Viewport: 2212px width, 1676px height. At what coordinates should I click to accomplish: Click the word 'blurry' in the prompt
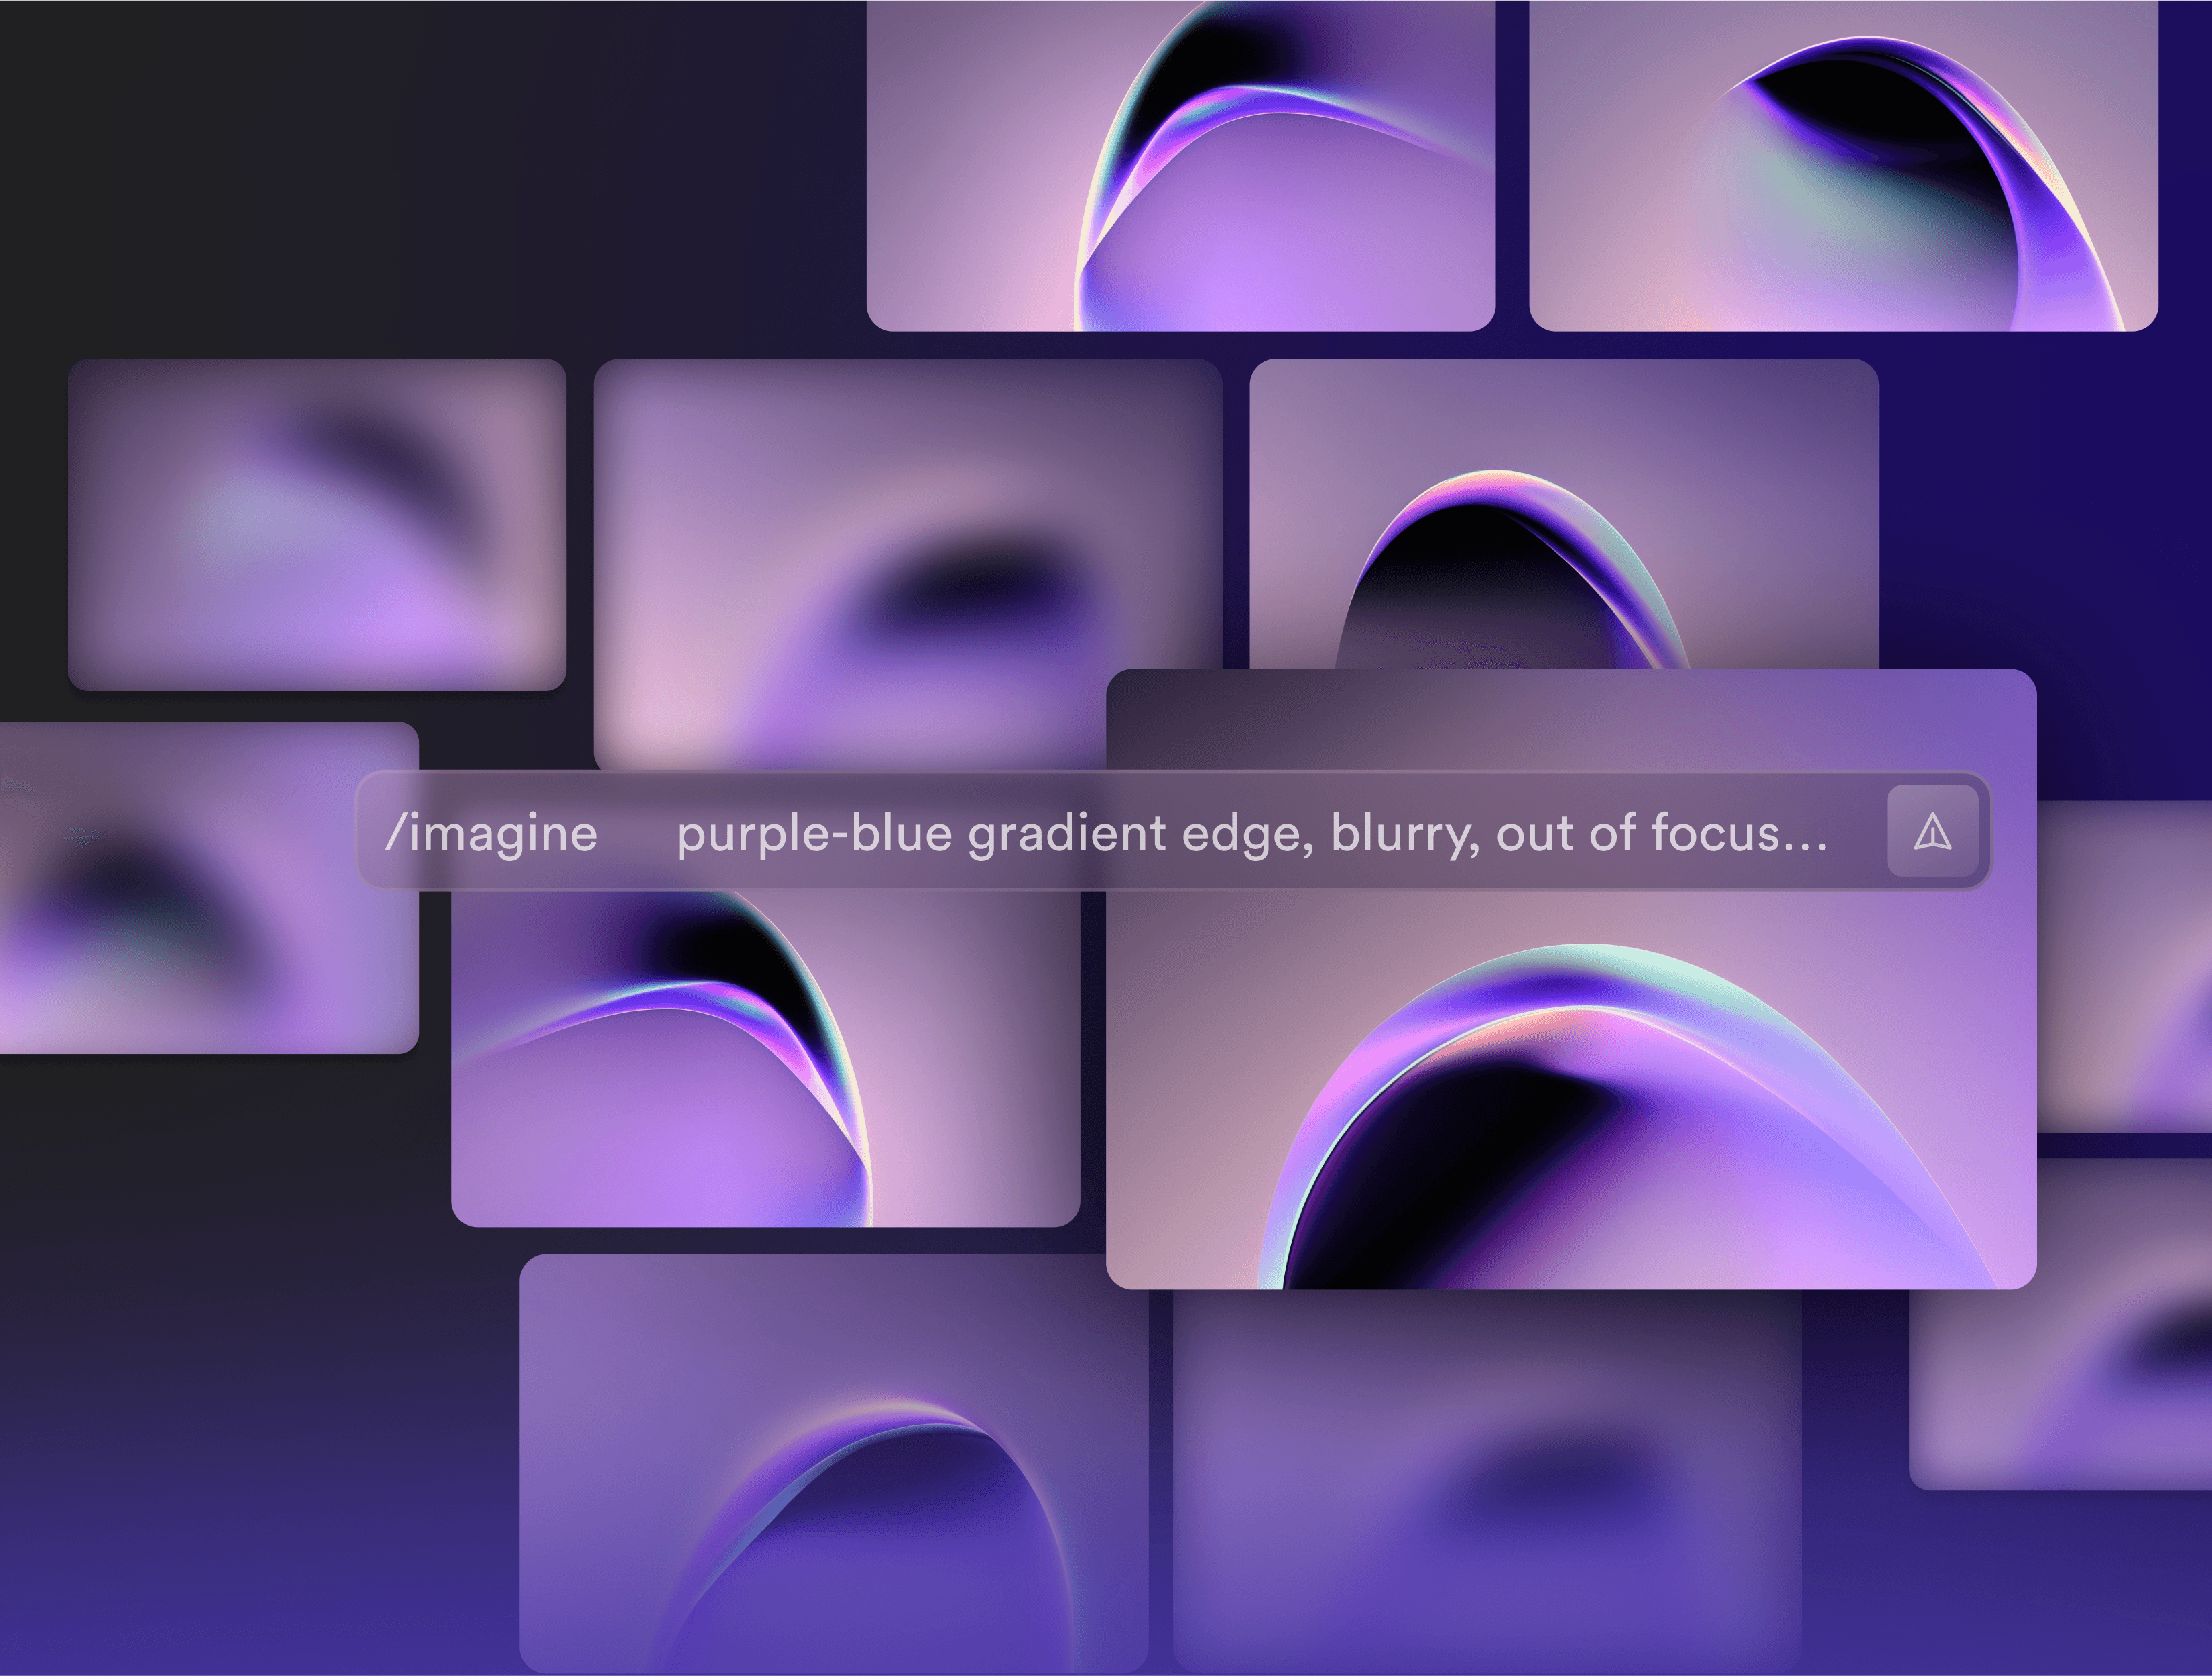pyautogui.click(x=1404, y=834)
